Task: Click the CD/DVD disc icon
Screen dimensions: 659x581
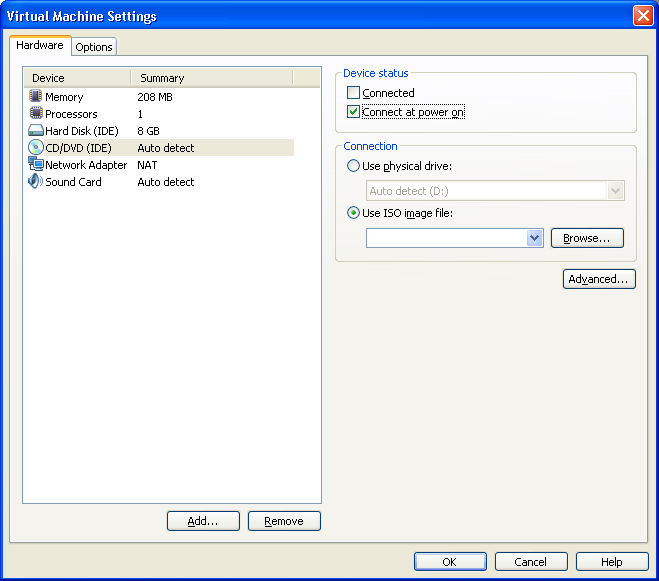Action: (x=36, y=148)
